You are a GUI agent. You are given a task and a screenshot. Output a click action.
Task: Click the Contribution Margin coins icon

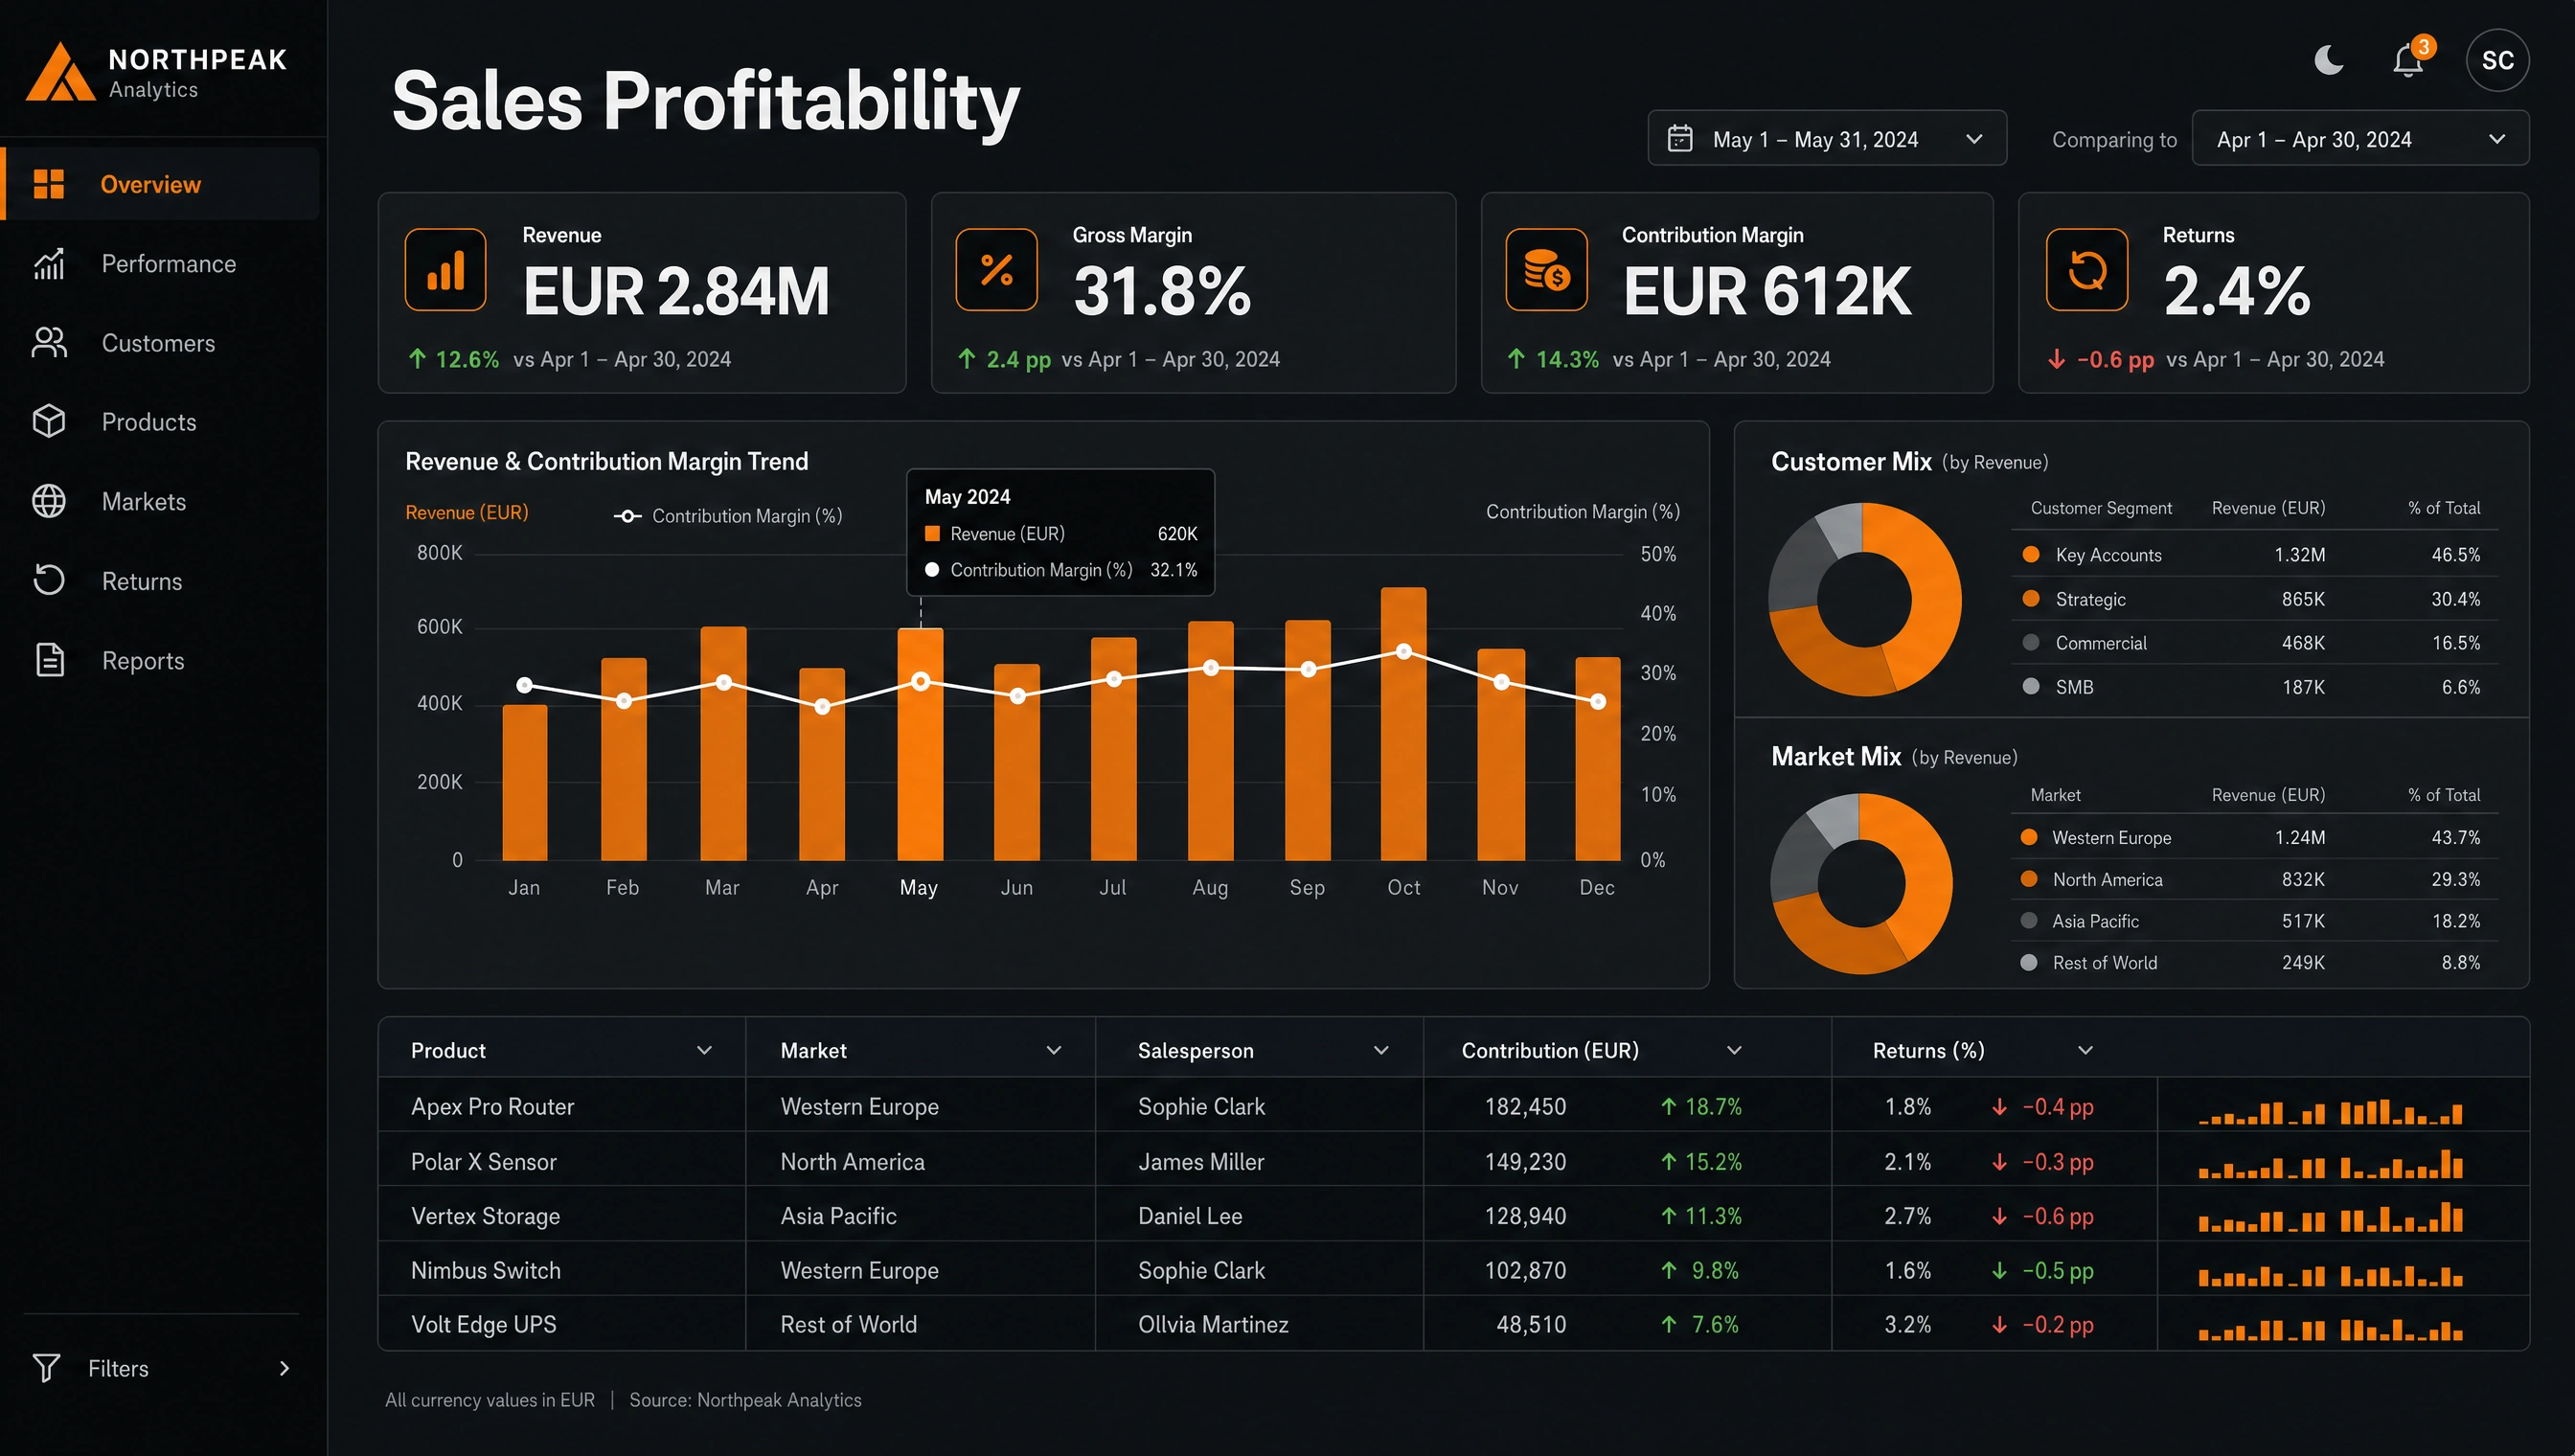tap(1546, 270)
